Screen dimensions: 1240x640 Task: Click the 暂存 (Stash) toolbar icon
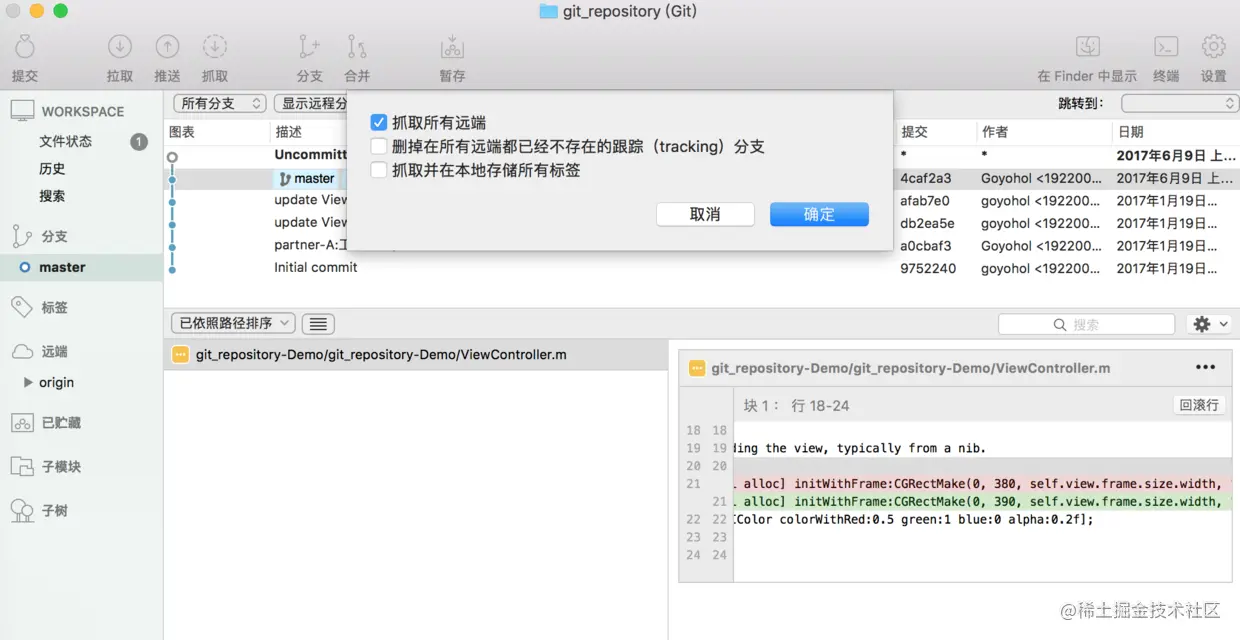point(452,47)
